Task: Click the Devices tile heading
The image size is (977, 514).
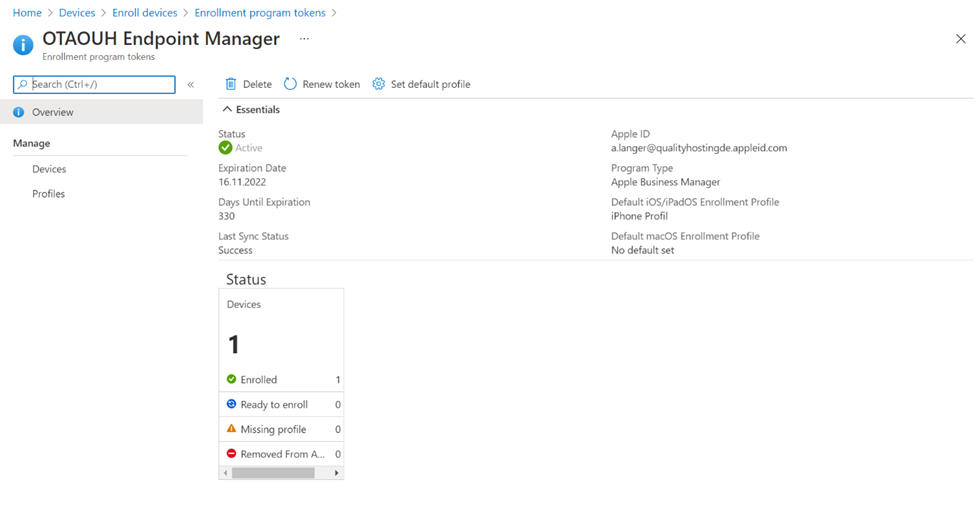Action: tap(244, 304)
